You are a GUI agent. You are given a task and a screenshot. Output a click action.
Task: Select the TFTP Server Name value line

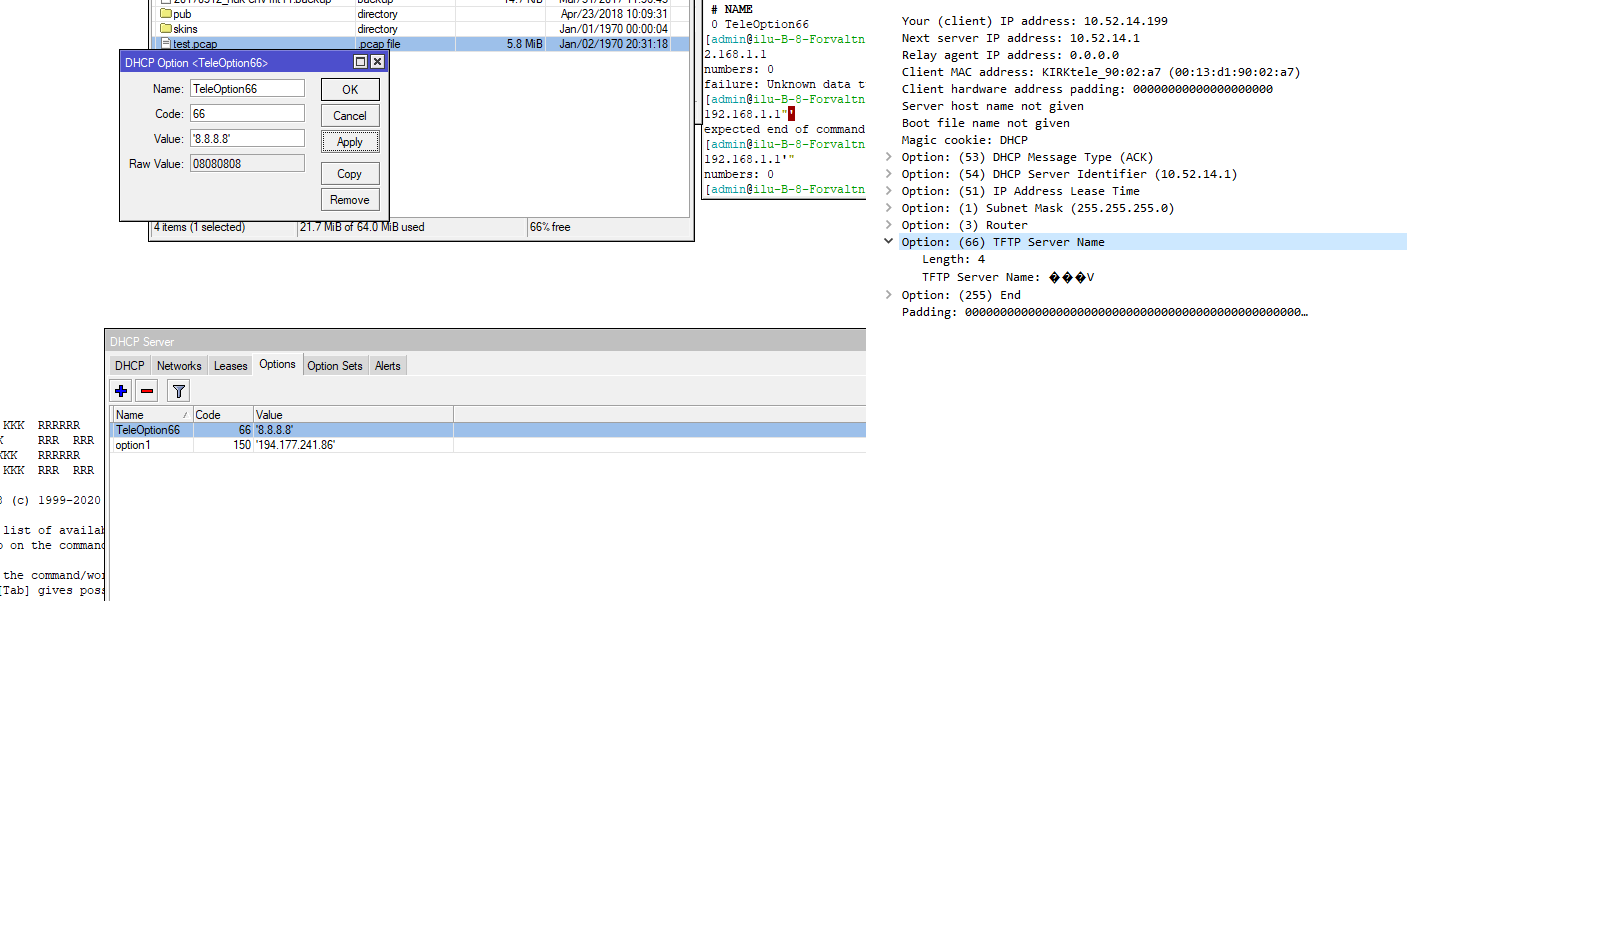[1008, 277]
